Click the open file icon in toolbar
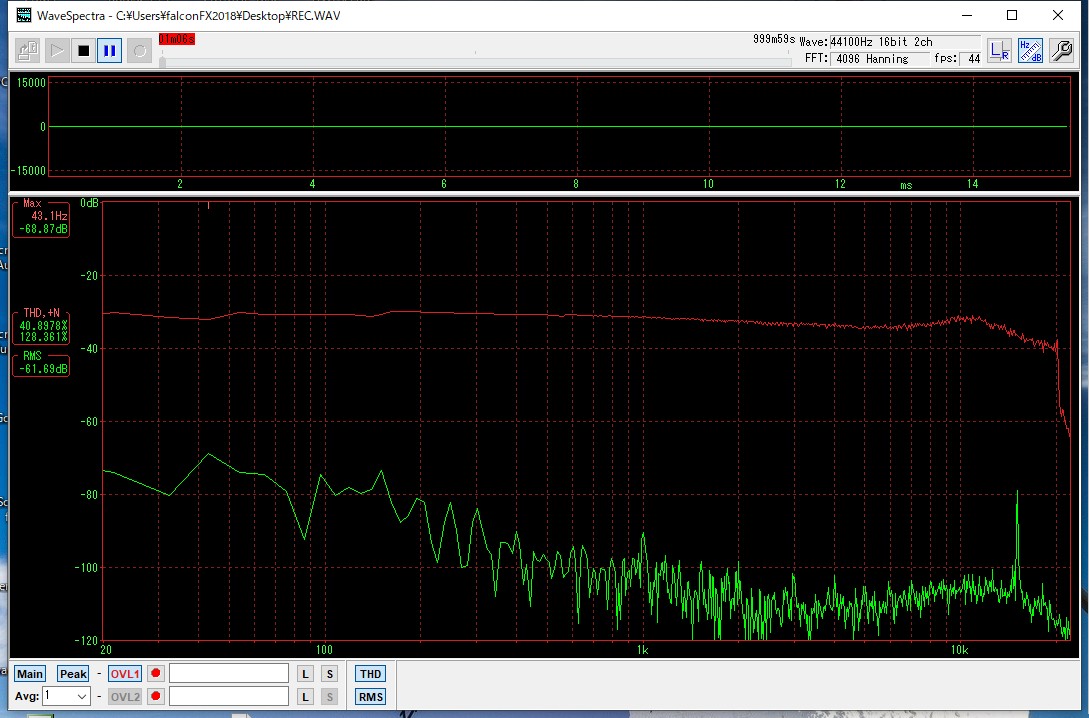 (28, 50)
